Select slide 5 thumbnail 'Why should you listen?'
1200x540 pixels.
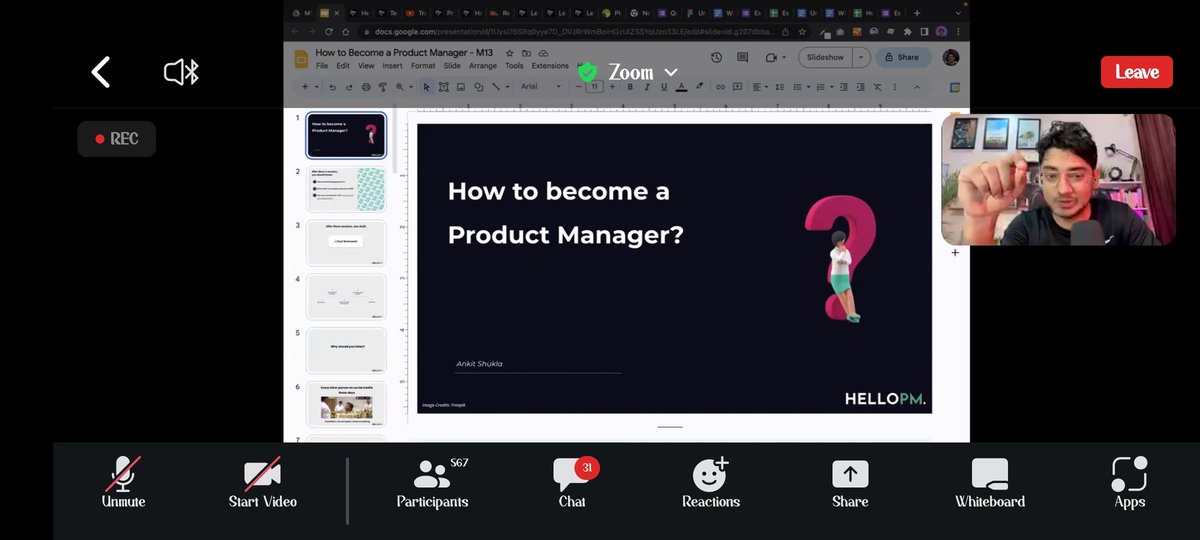click(x=345, y=350)
